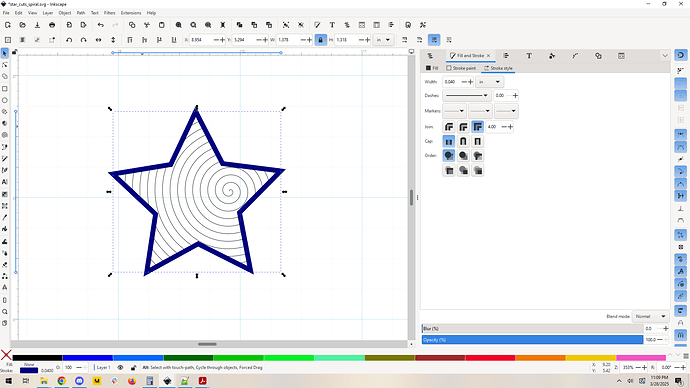Image resolution: width=690 pixels, height=388 pixels.
Task: Choose the Ellipse drawing tool
Action: (x=5, y=100)
